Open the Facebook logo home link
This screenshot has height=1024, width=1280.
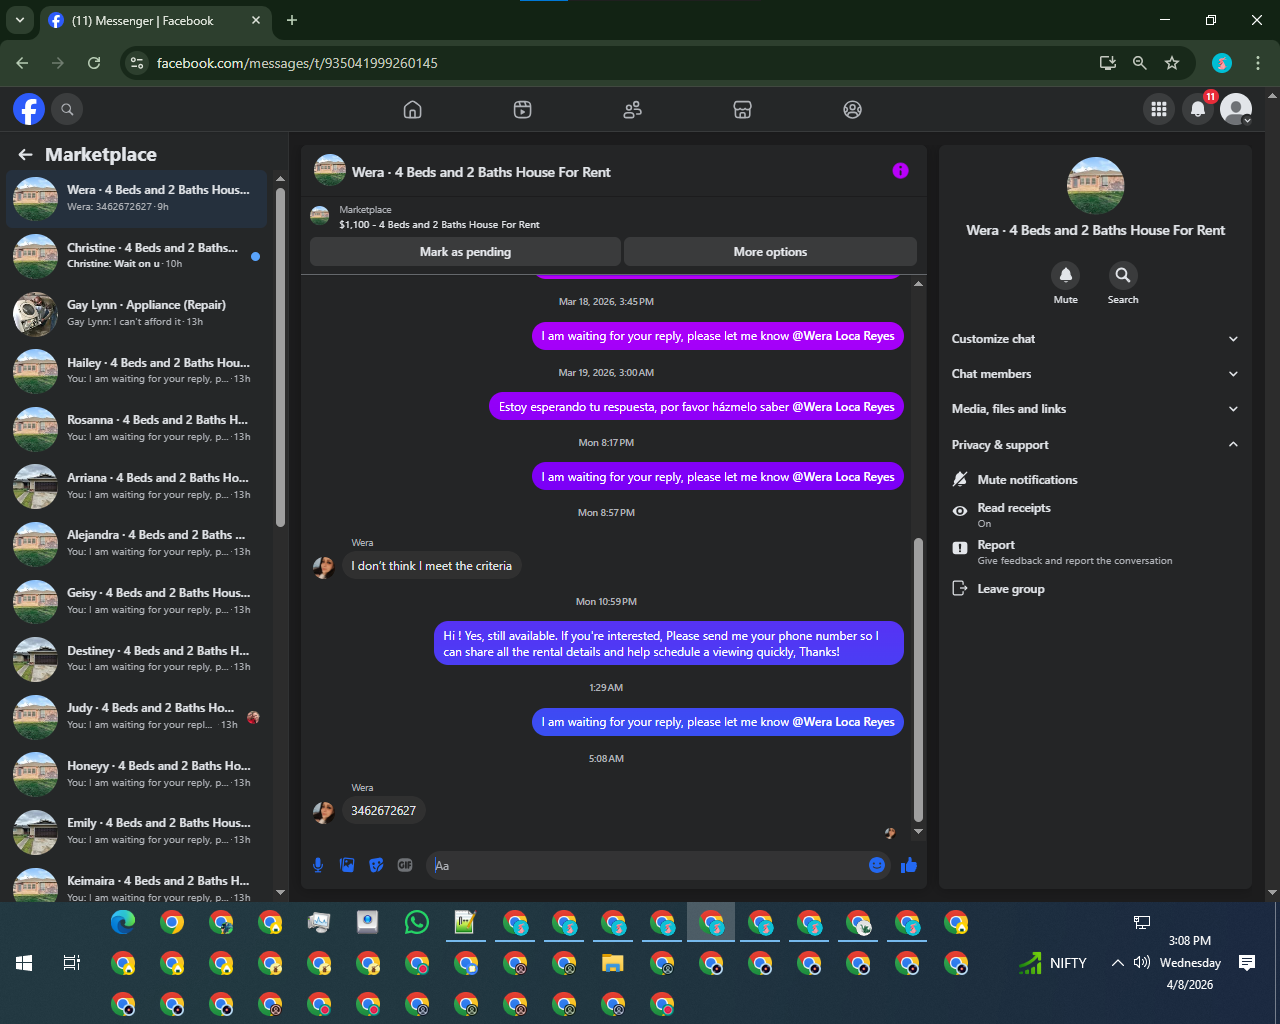pos(29,109)
